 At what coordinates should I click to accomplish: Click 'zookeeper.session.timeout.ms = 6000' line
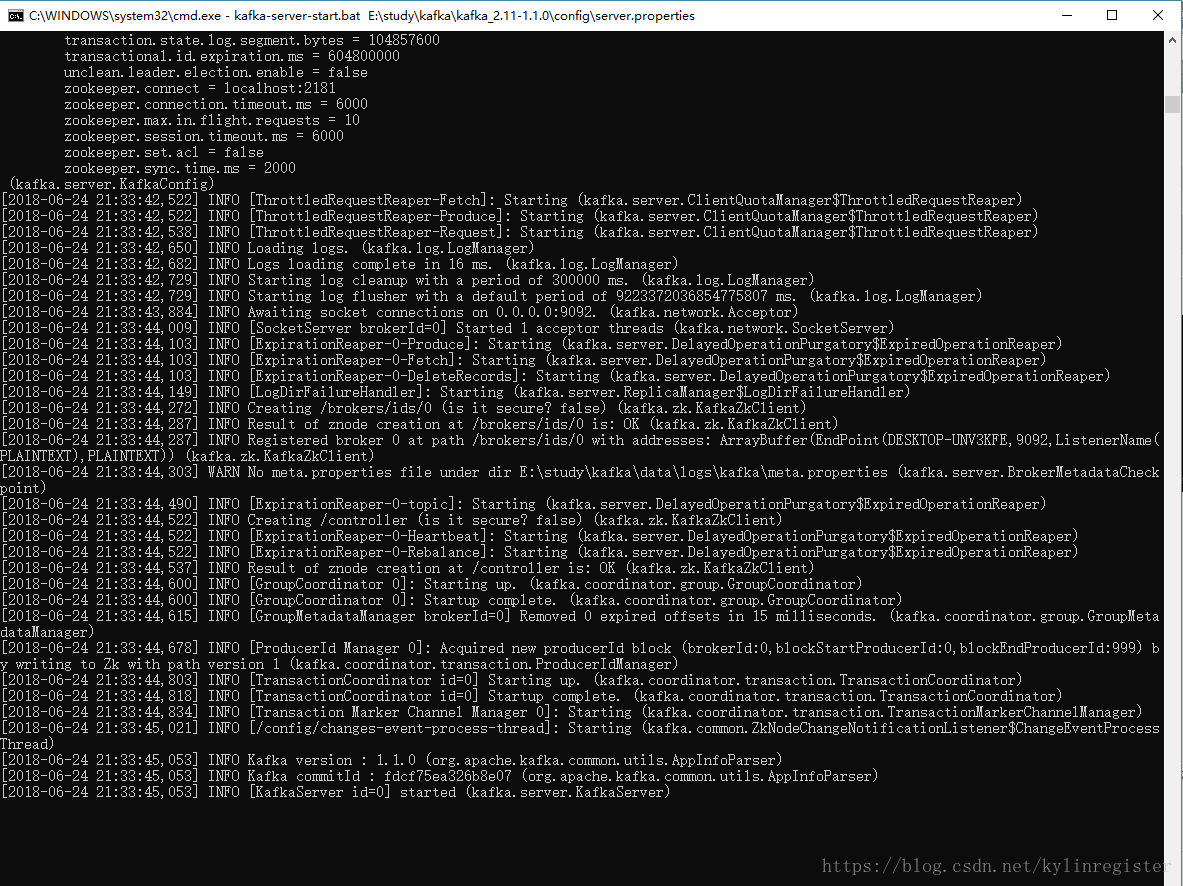point(204,137)
